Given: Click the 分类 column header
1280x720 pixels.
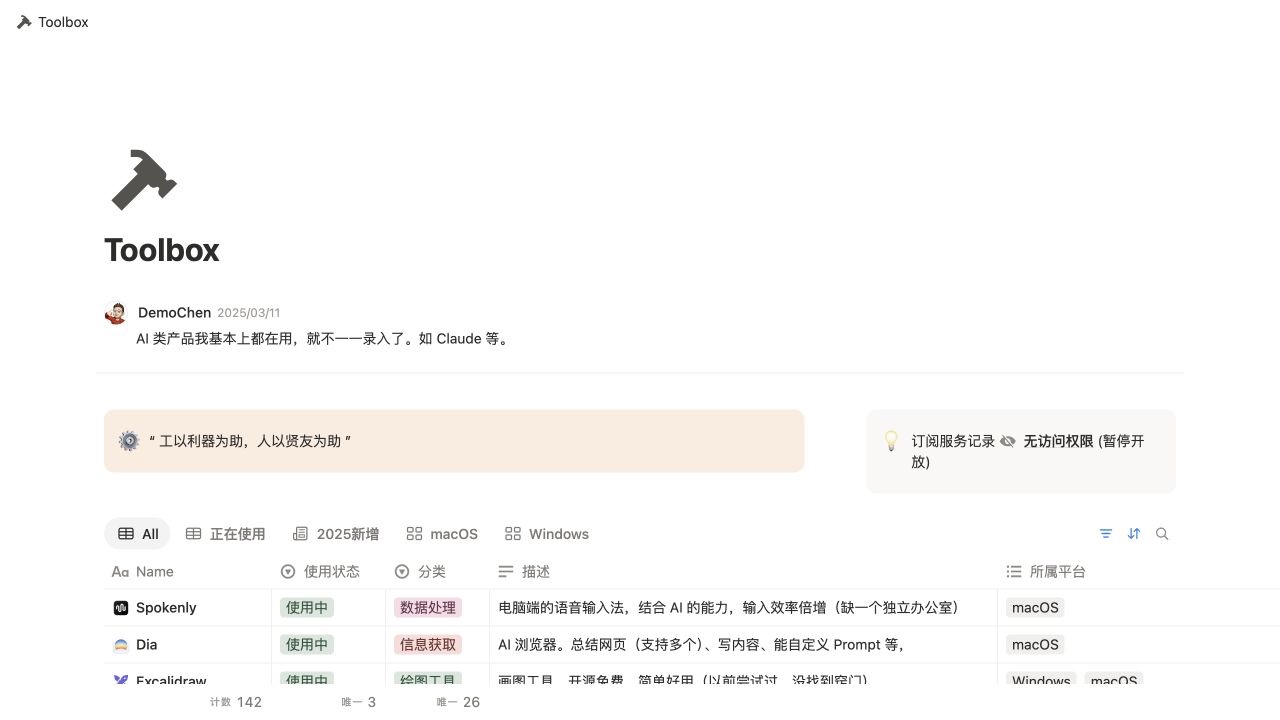Looking at the screenshot, I should (x=437, y=572).
